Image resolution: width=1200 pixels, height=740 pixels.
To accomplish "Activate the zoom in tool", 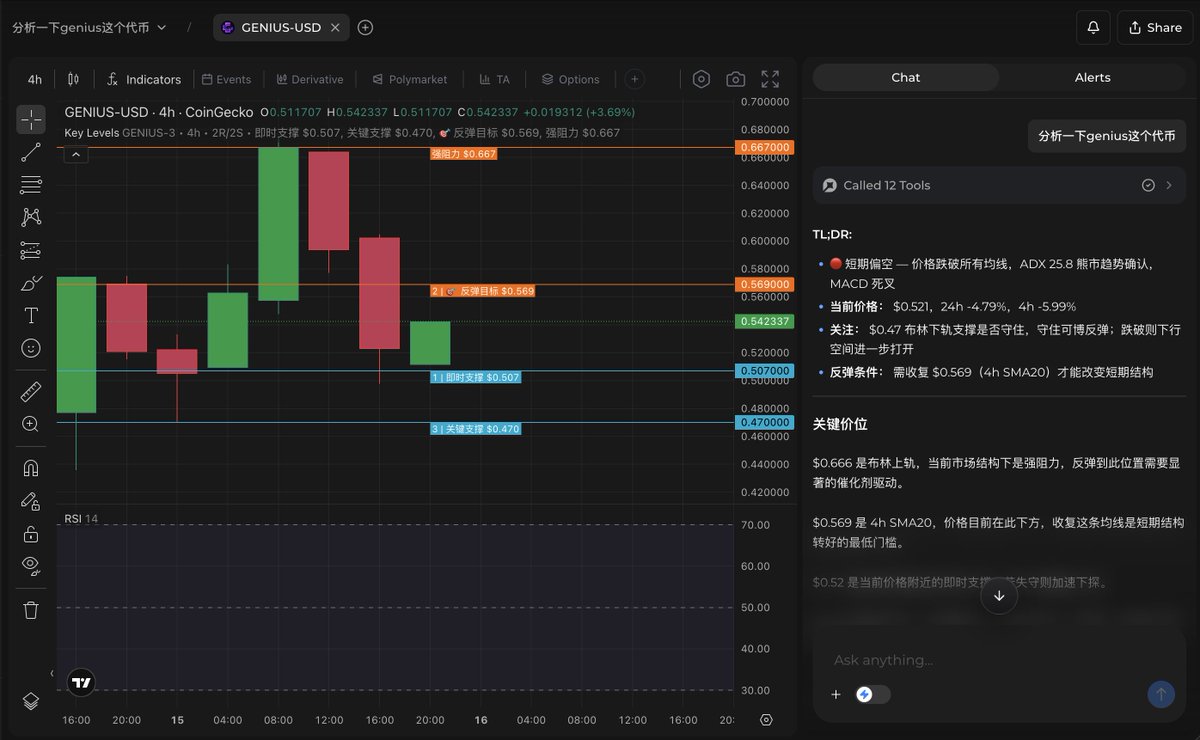I will [31, 424].
